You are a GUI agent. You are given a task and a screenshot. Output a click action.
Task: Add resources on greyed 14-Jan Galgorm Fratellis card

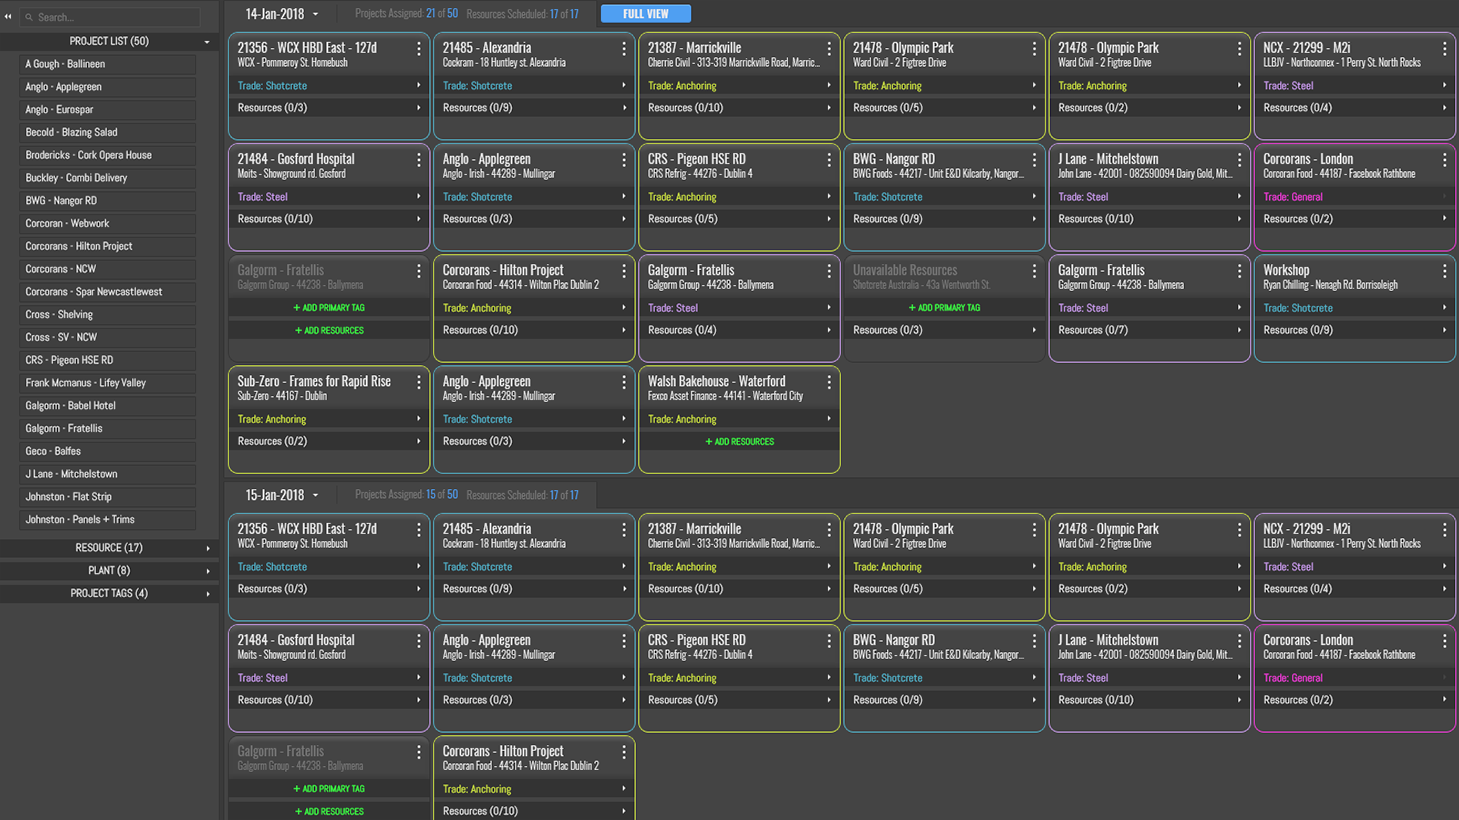coord(329,330)
